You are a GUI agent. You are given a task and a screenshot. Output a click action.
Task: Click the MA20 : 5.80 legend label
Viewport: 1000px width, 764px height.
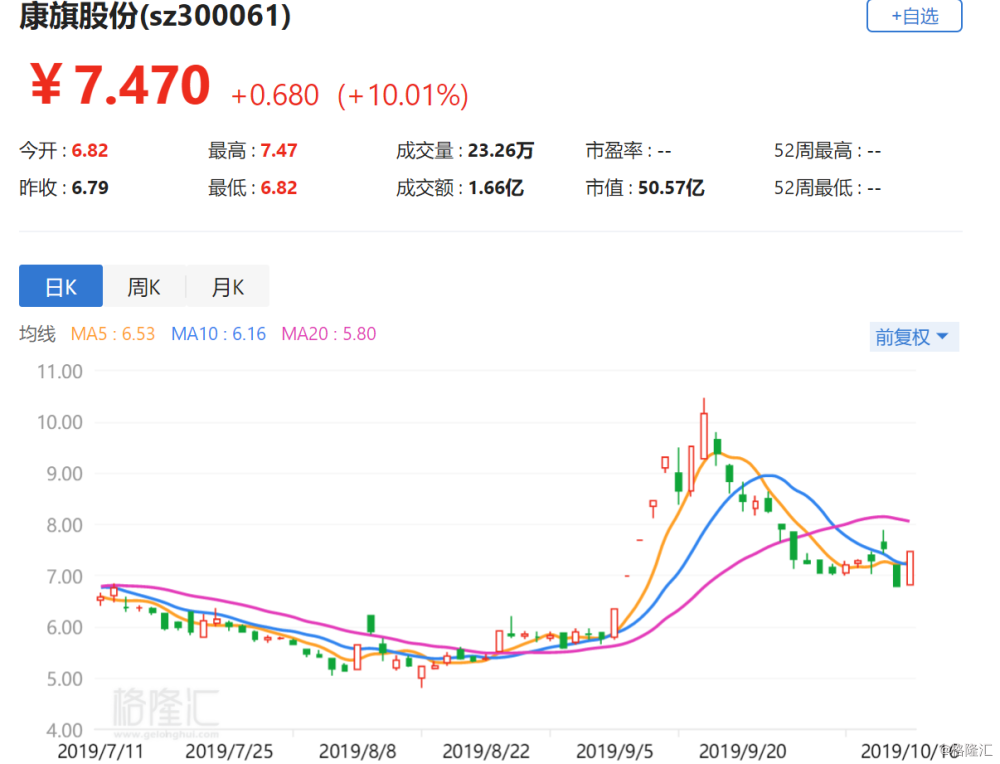click(x=328, y=334)
